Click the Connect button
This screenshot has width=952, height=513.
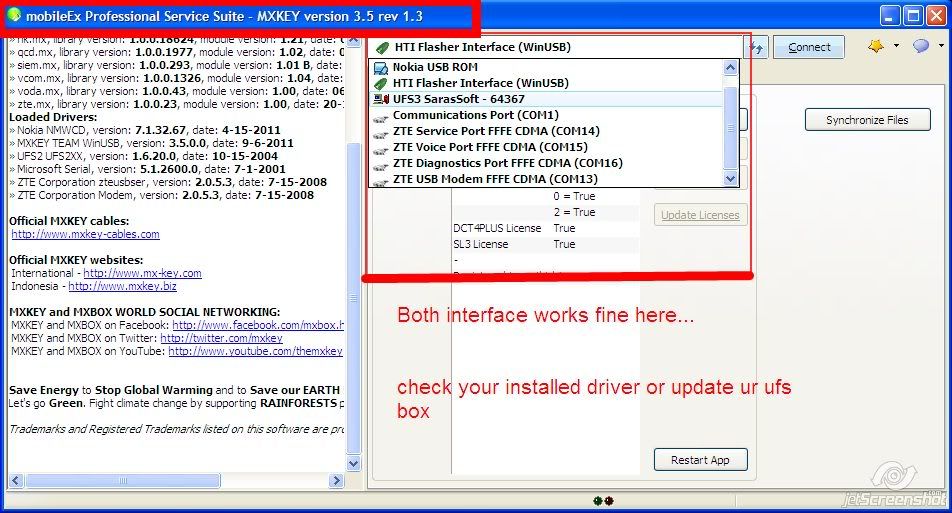tap(809, 47)
